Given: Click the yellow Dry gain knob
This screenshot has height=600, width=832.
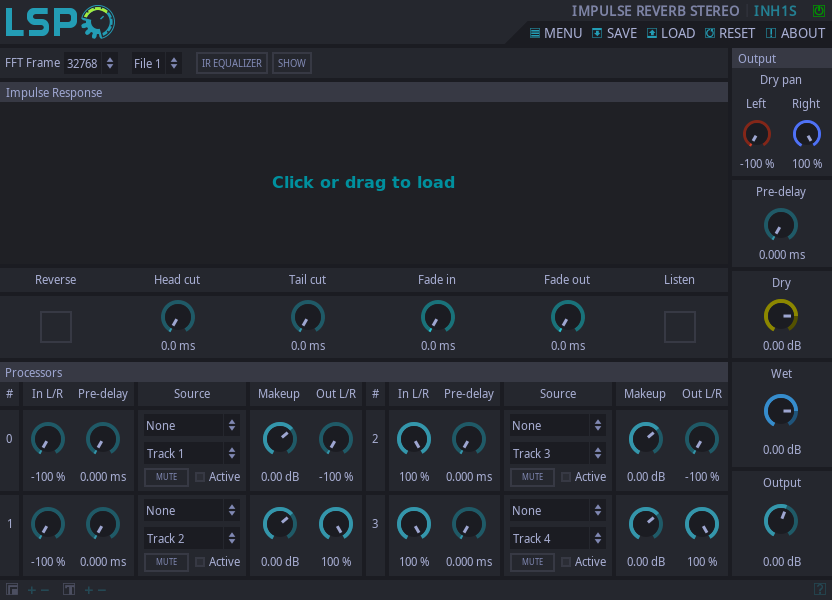Looking at the screenshot, I should 781,316.
